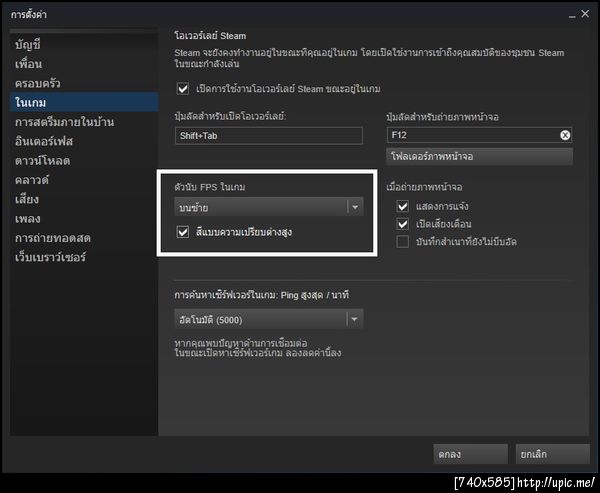Select บัญชี in the sidebar
Viewport: 600px width, 493px height.
coord(84,45)
